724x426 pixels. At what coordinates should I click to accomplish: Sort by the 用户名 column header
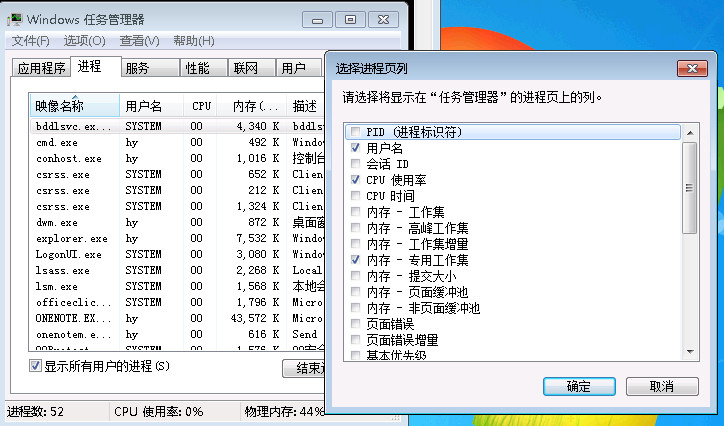click(x=151, y=106)
